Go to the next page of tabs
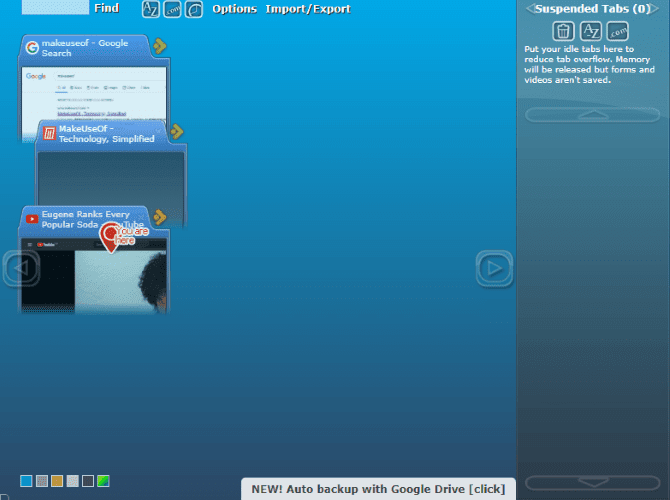670x500 pixels. tap(493, 268)
